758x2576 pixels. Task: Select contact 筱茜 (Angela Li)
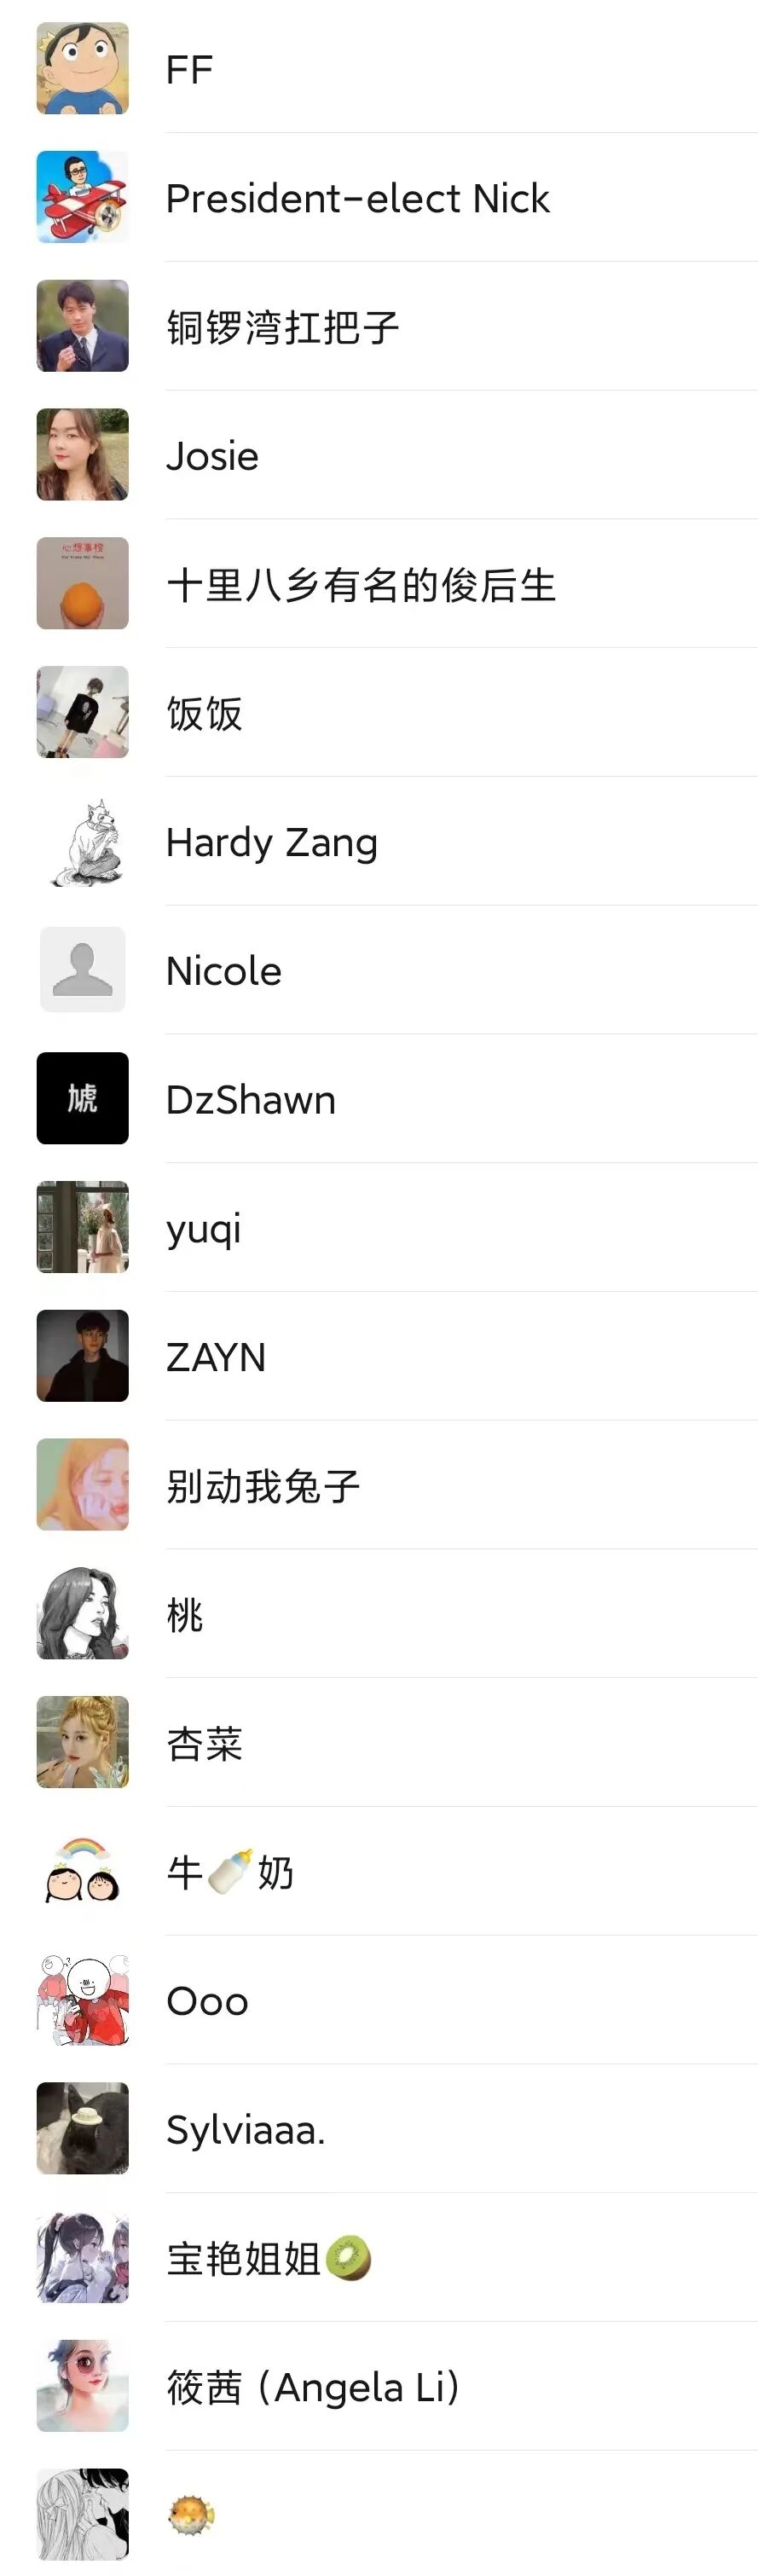(379, 2386)
